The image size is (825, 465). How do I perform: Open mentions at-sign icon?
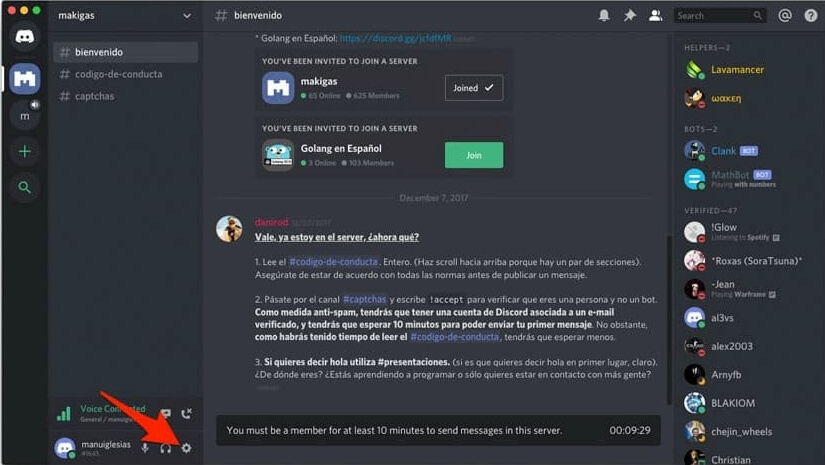pyautogui.click(x=784, y=16)
